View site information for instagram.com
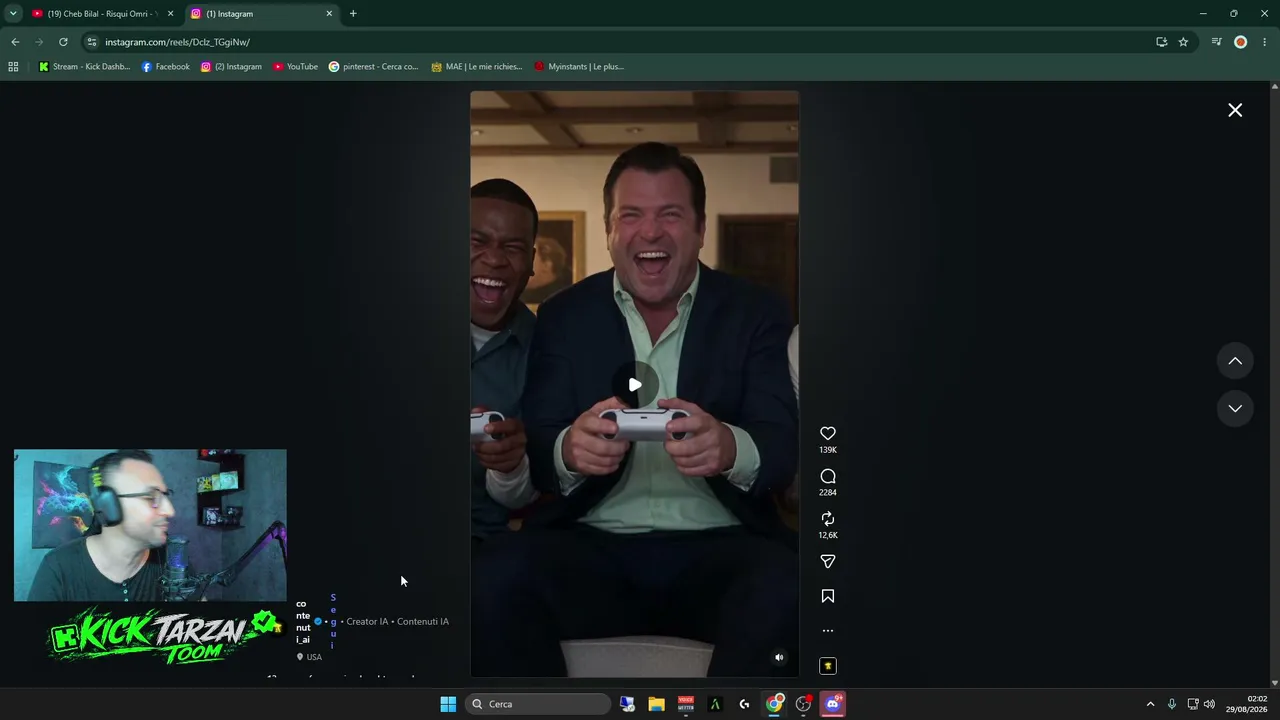1280x720 pixels. point(91,42)
